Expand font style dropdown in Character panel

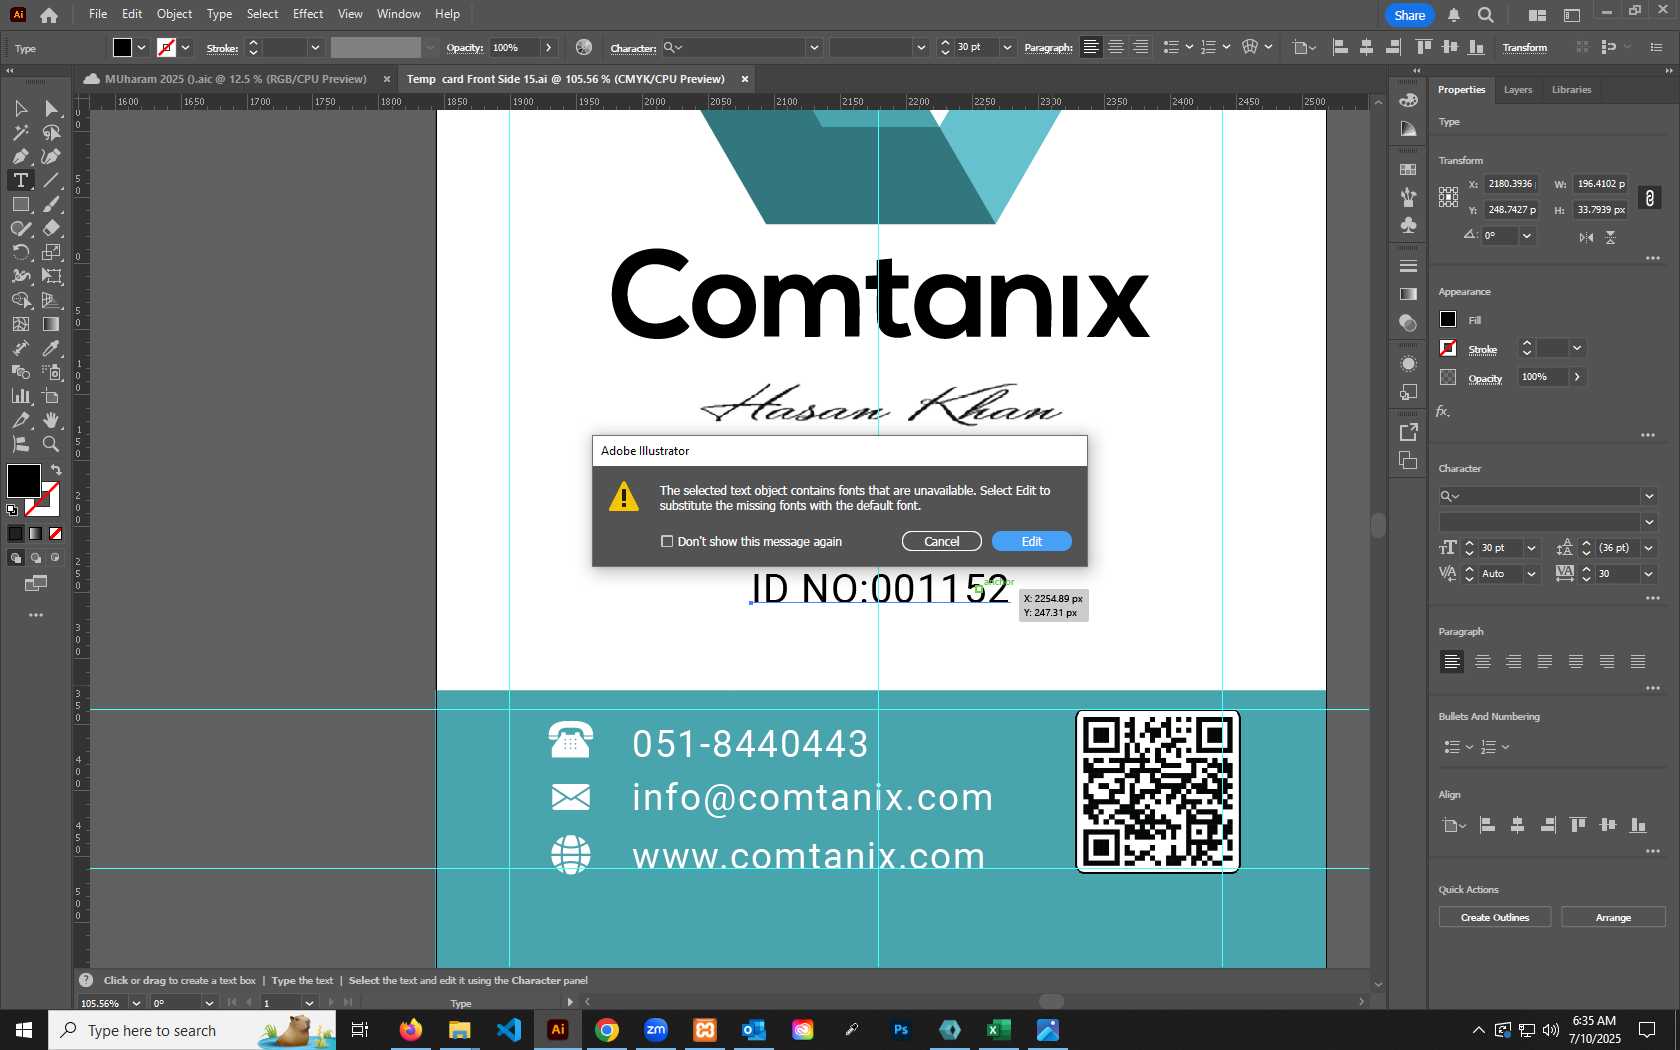(1649, 522)
